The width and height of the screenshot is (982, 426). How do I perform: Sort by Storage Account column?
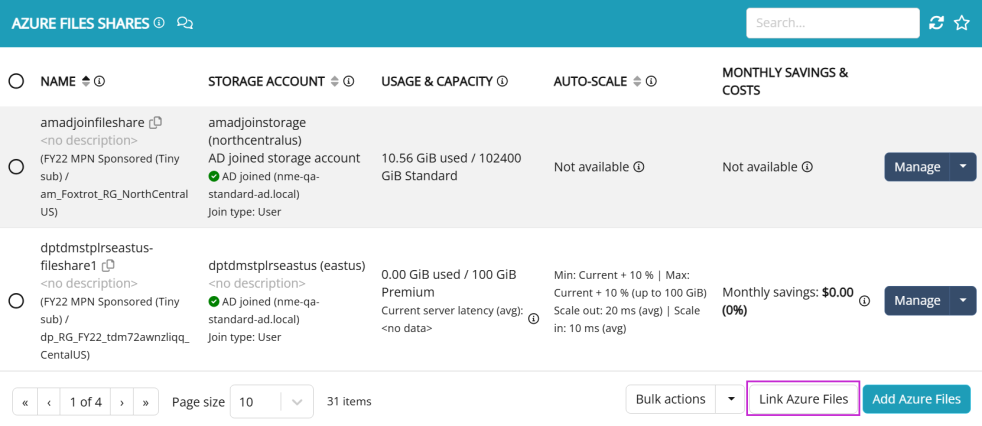point(334,81)
